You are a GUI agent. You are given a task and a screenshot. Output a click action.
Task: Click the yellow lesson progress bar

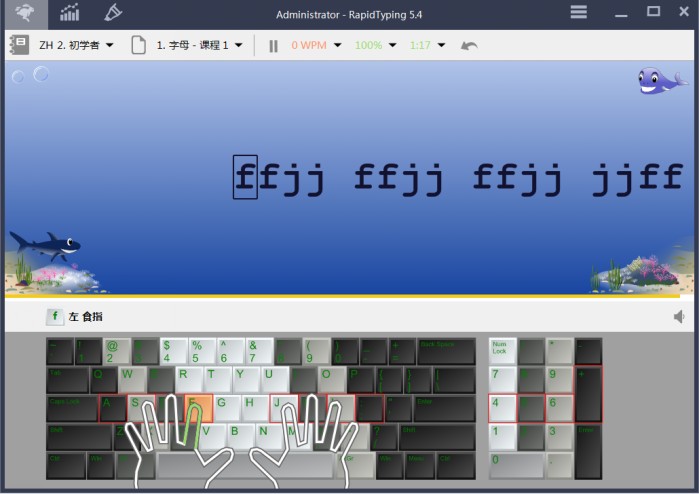(x=340, y=297)
